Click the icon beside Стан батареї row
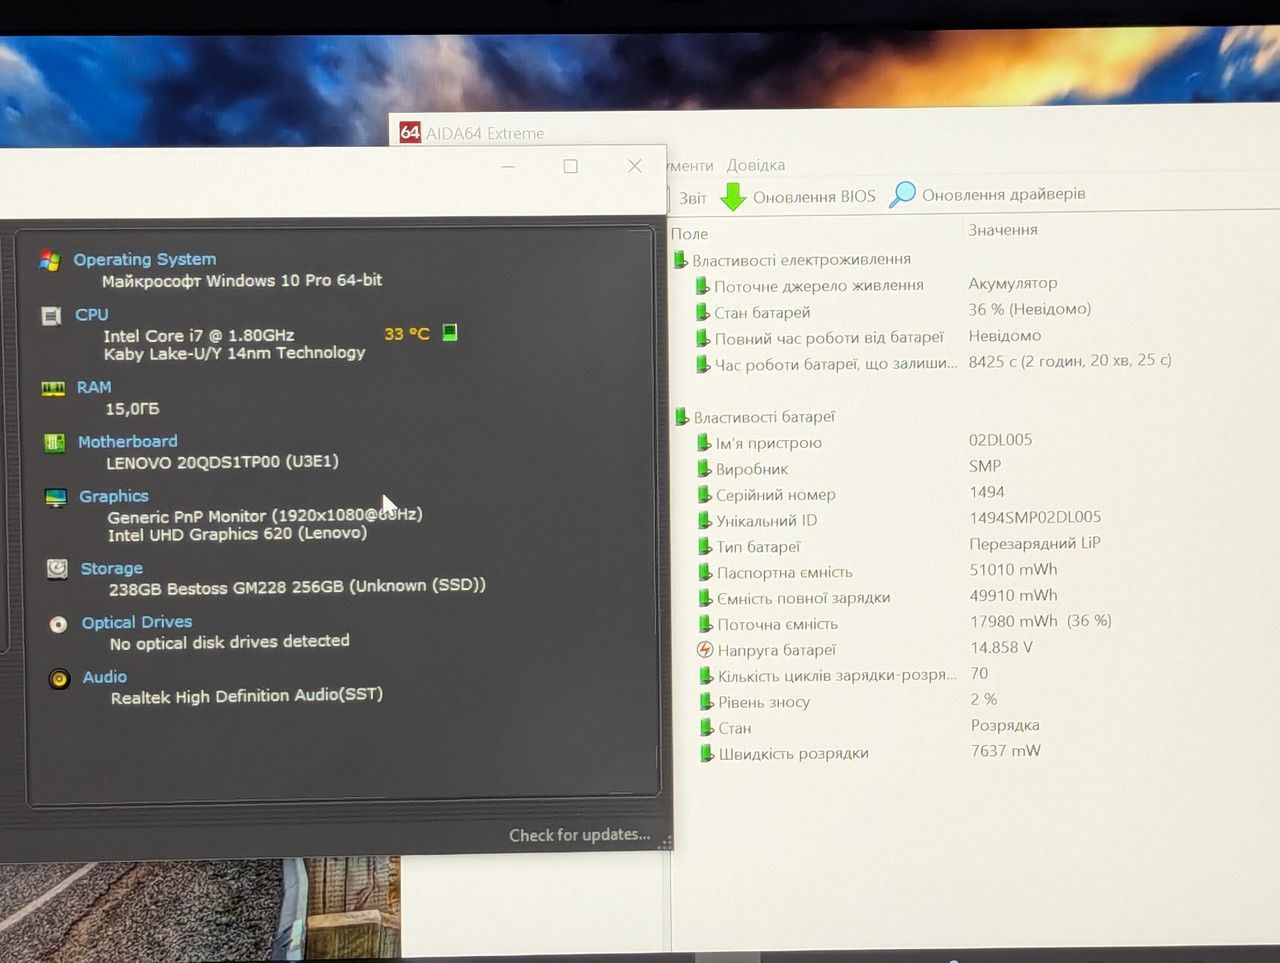The height and width of the screenshot is (963, 1280). tap(703, 312)
